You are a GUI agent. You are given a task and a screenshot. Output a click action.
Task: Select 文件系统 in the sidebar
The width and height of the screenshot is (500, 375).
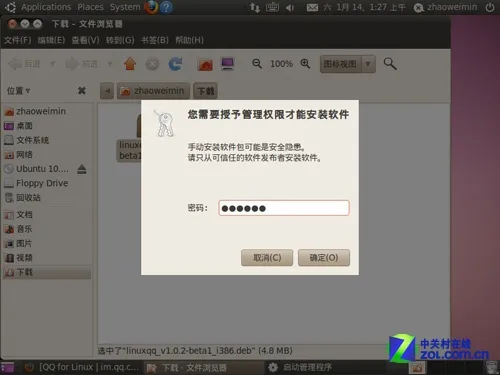tap(47, 140)
